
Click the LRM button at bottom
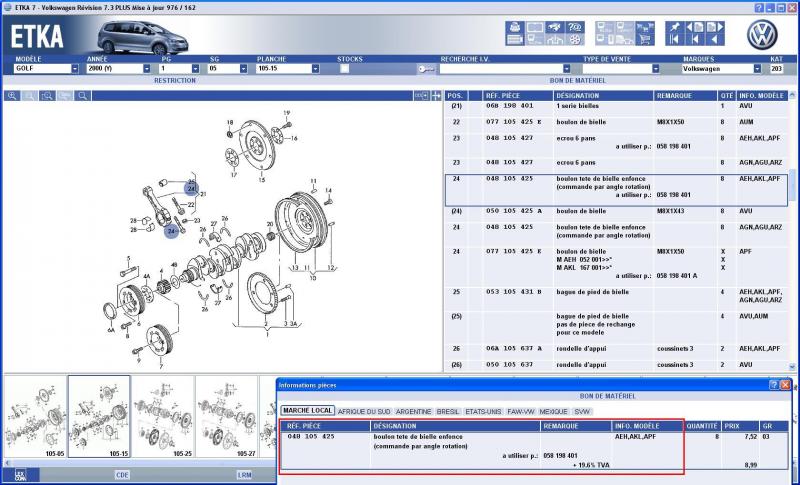pos(244,475)
